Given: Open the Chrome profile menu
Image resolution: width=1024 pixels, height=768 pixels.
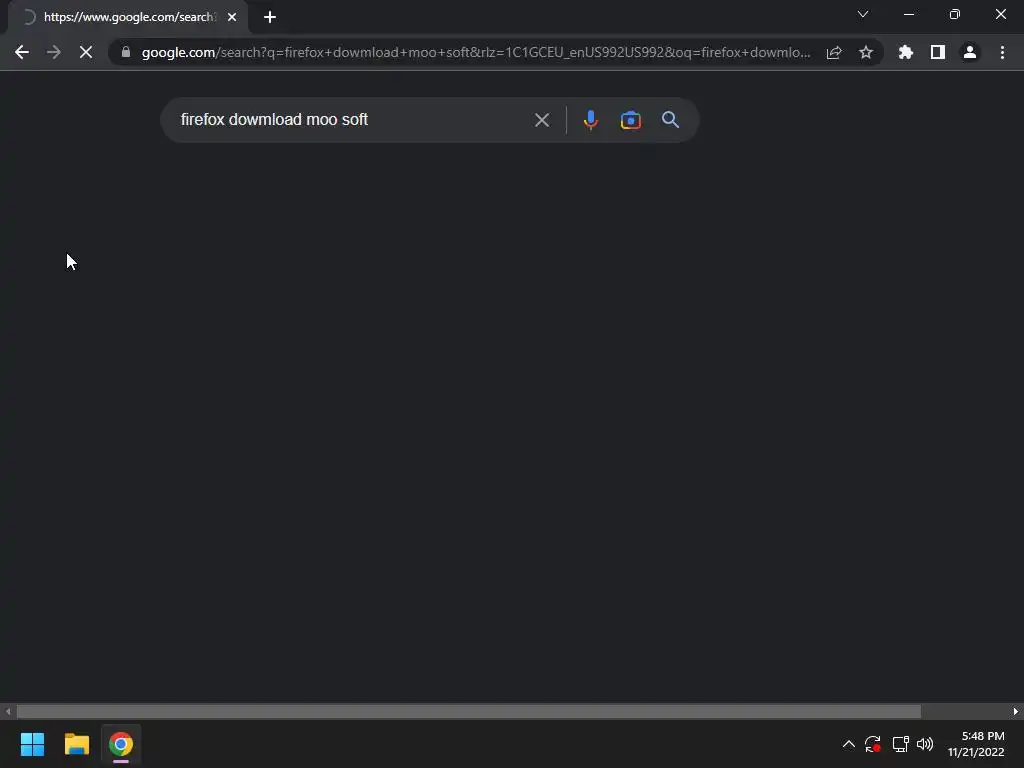Looking at the screenshot, I should pos(970,52).
